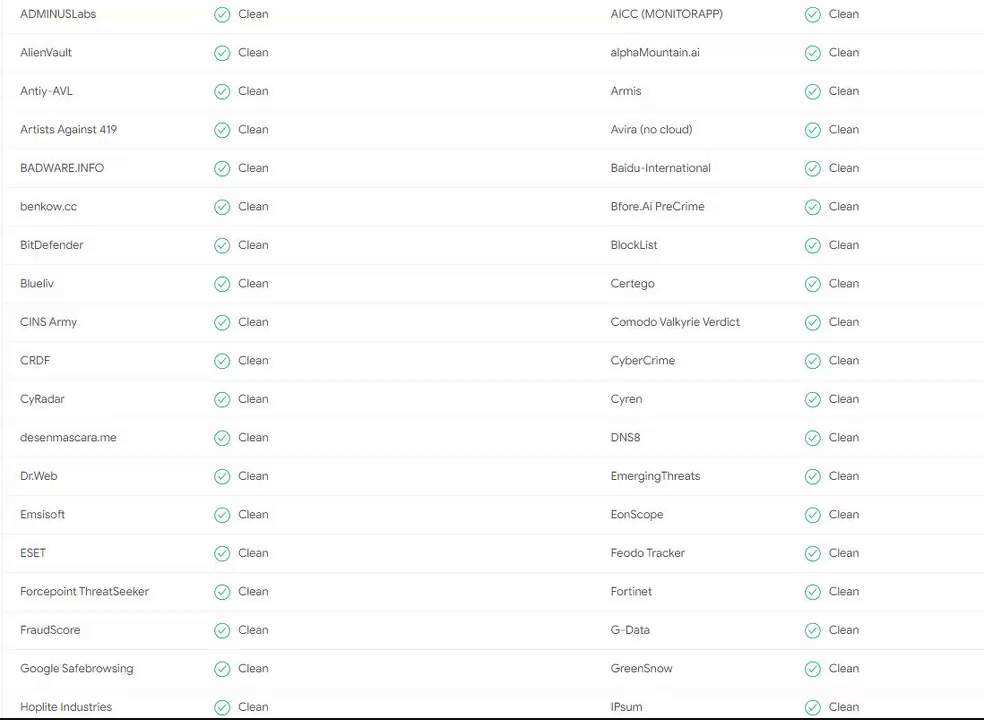Click the Blueliv clean status icon

pyautogui.click(x=222, y=284)
